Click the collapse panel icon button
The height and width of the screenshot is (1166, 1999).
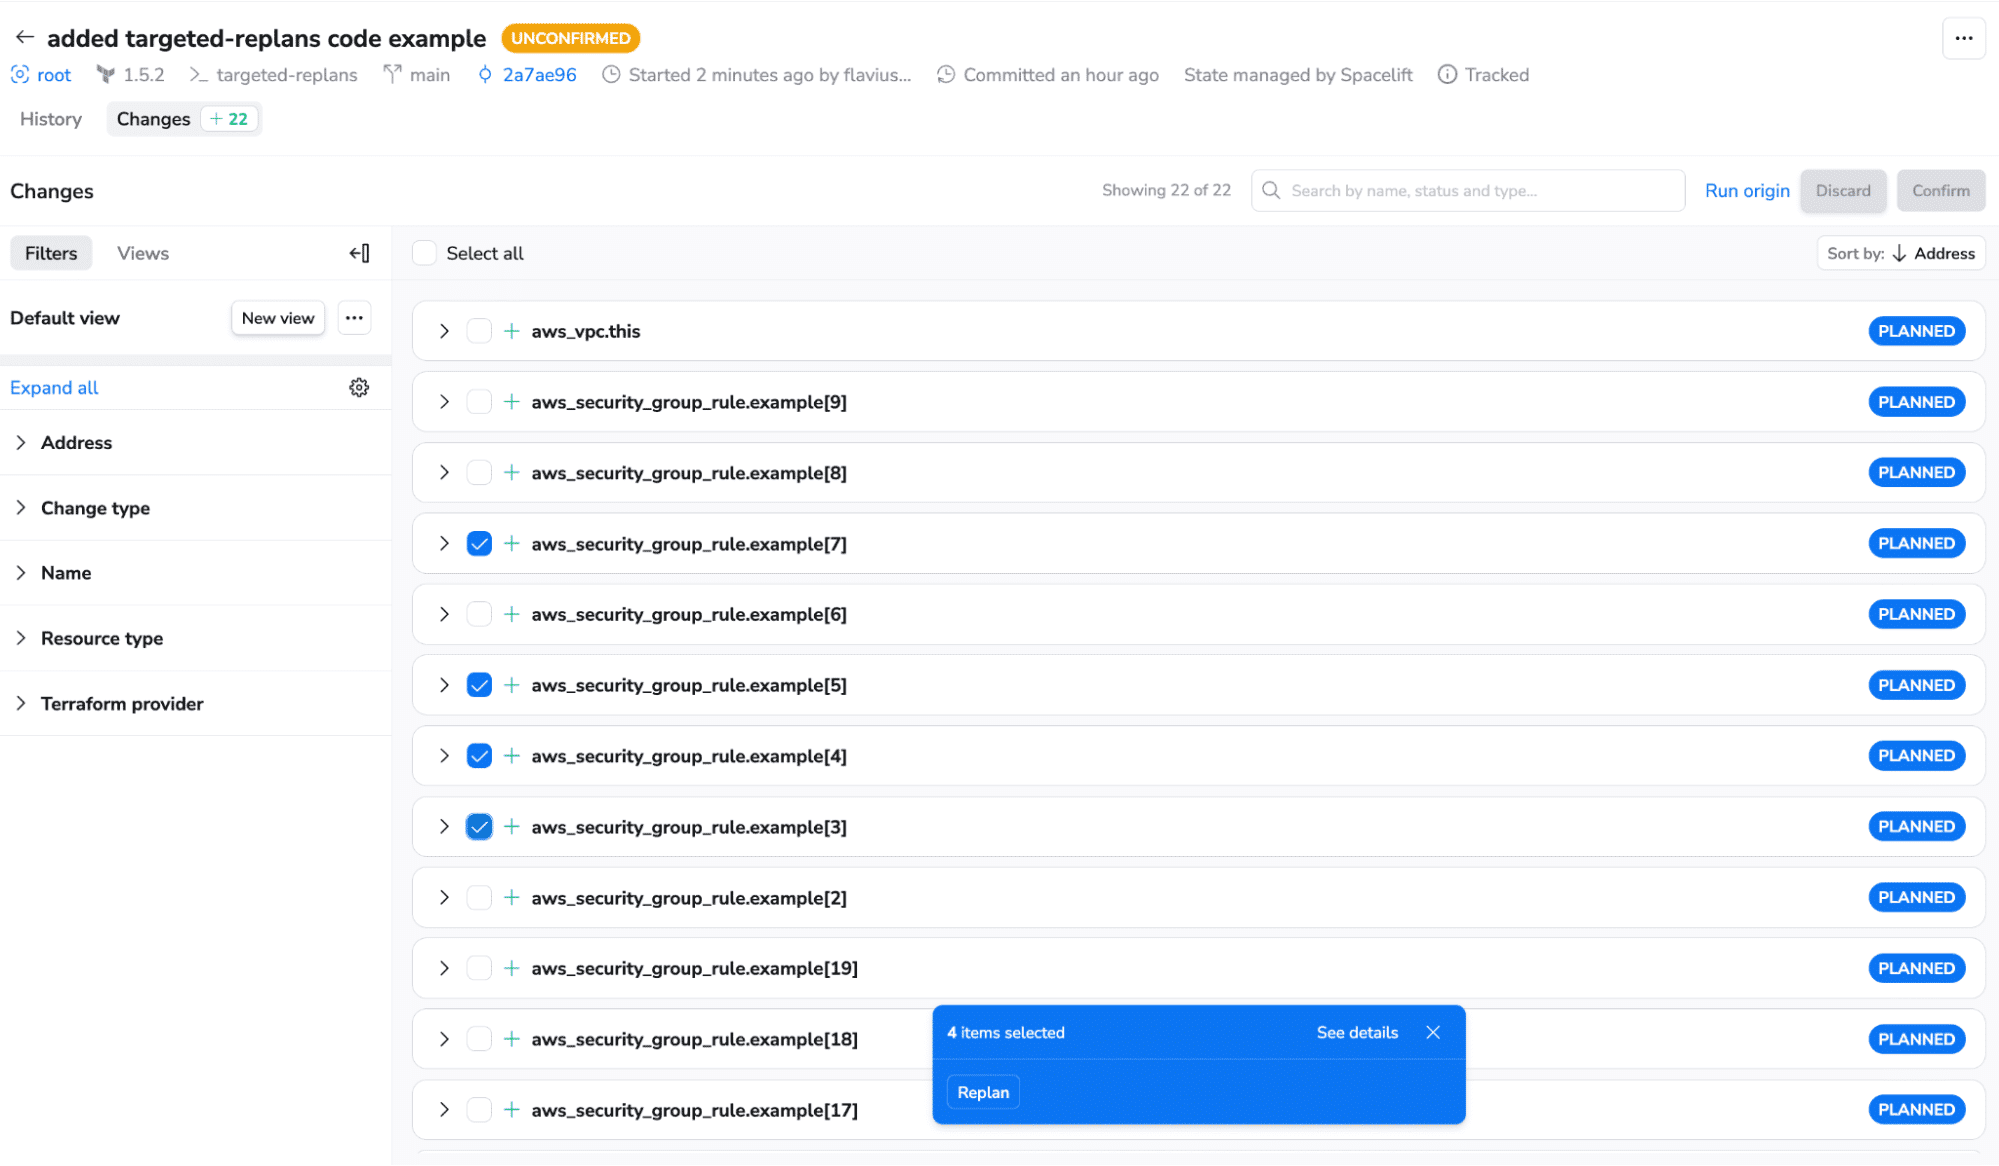(x=360, y=251)
